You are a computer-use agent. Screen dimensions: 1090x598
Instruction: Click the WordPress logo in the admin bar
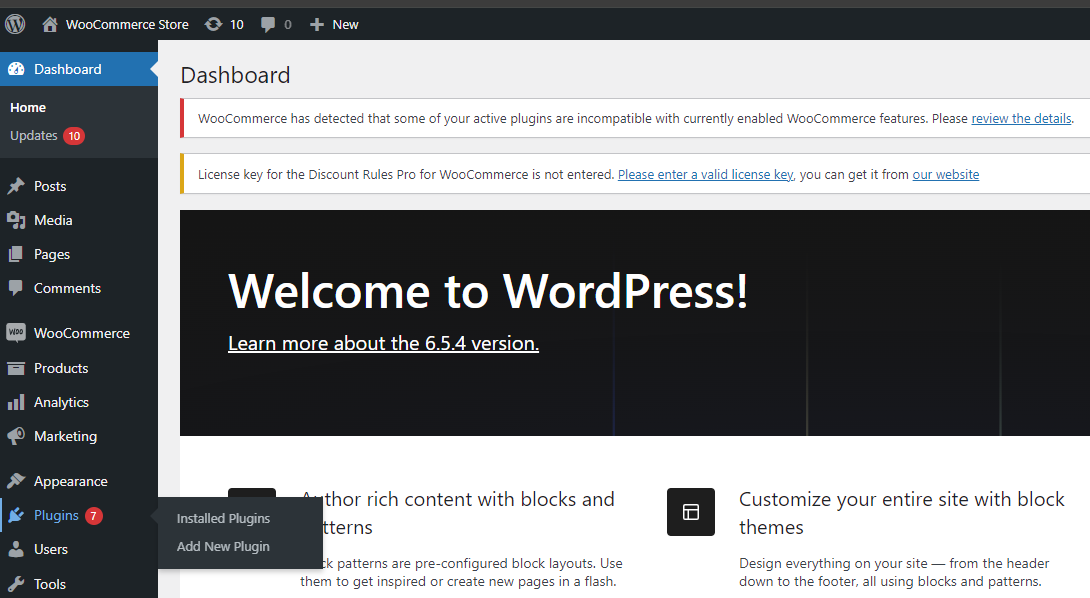coord(14,23)
